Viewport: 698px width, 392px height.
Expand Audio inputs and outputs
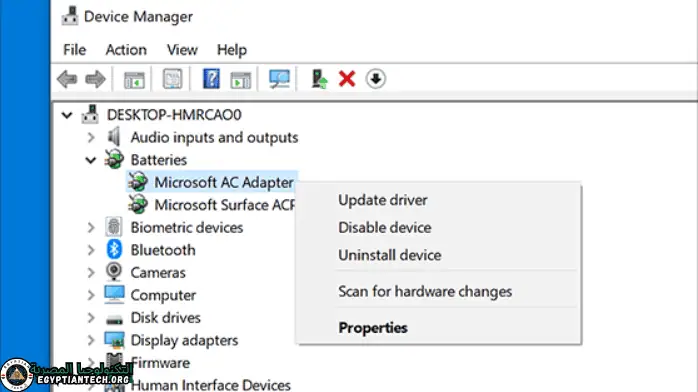91,137
